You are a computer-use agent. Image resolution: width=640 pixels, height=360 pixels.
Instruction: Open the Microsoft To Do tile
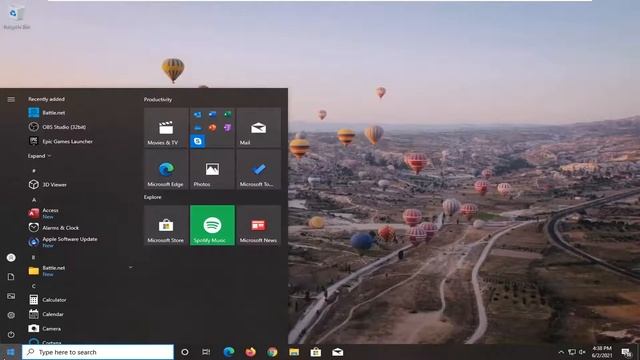click(x=258, y=169)
